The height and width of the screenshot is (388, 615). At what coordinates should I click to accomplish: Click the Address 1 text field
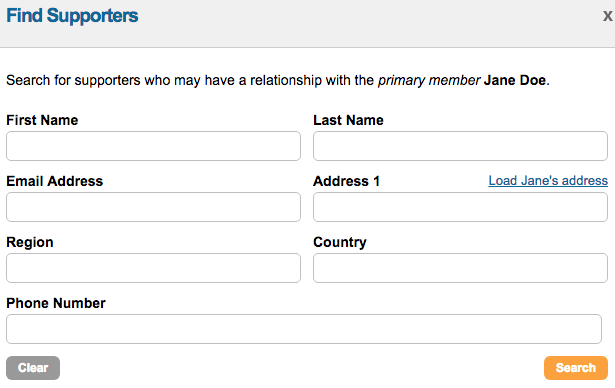coord(460,207)
